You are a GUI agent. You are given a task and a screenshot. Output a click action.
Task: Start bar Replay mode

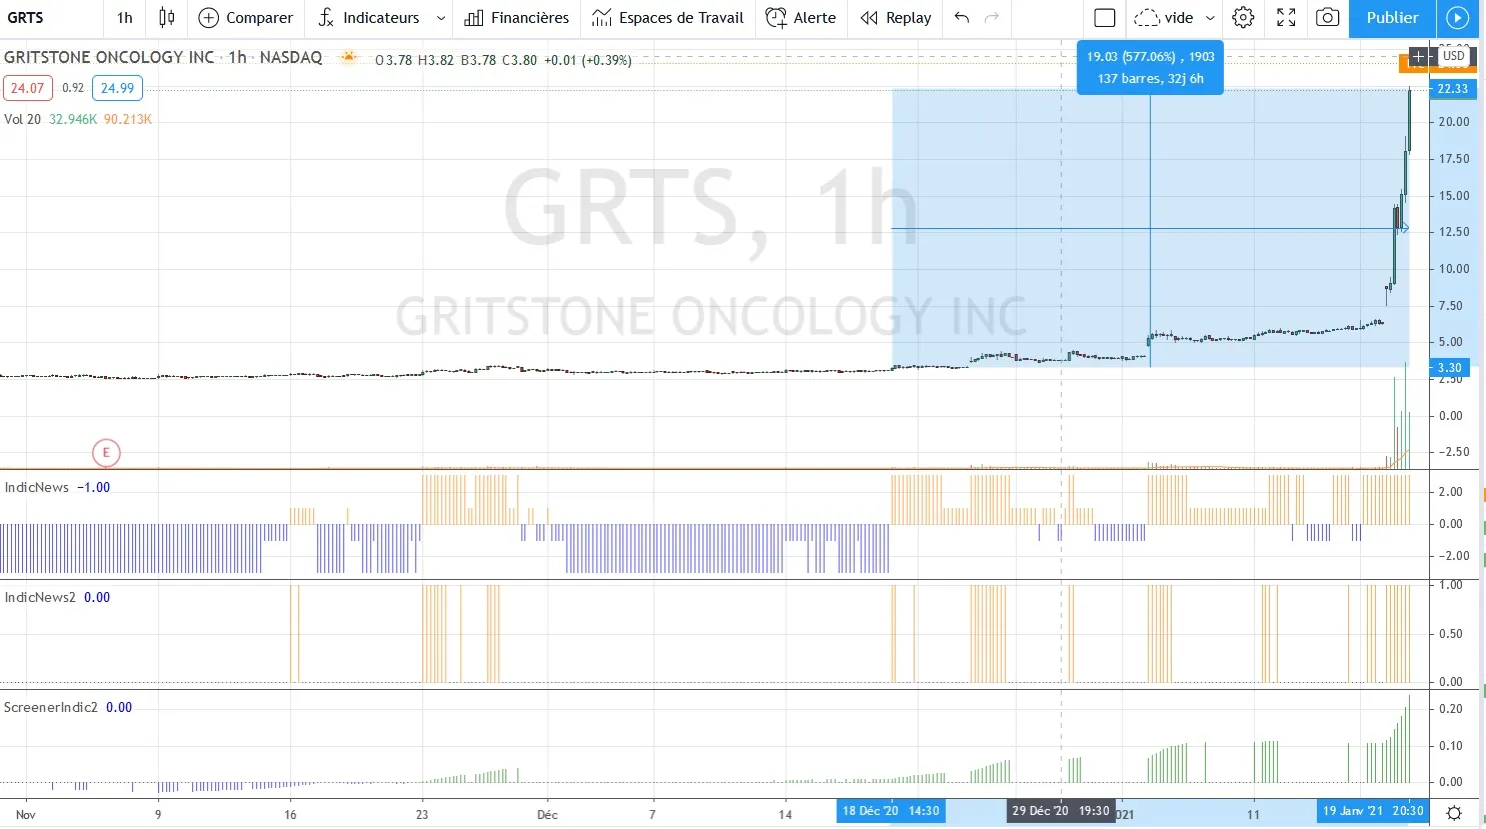click(x=896, y=18)
